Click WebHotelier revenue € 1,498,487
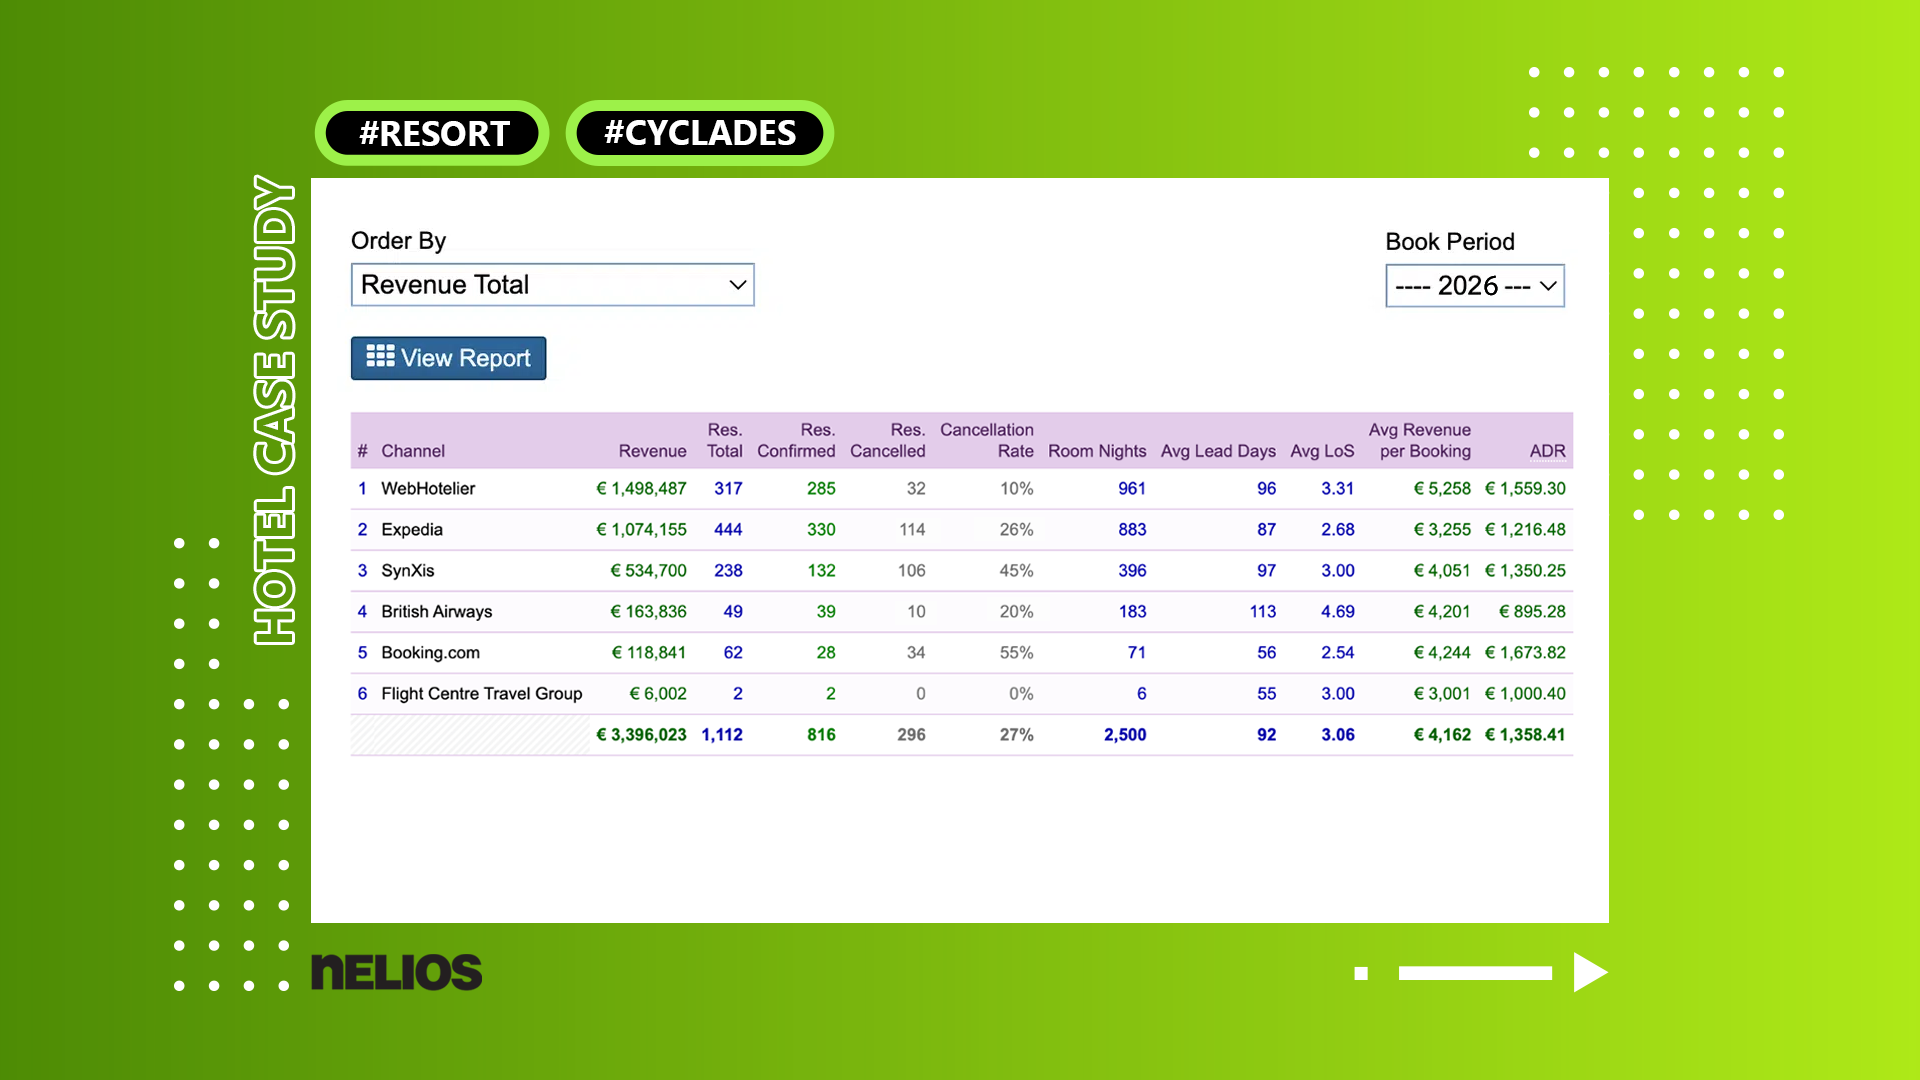 pyautogui.click(x=641, y=489)
